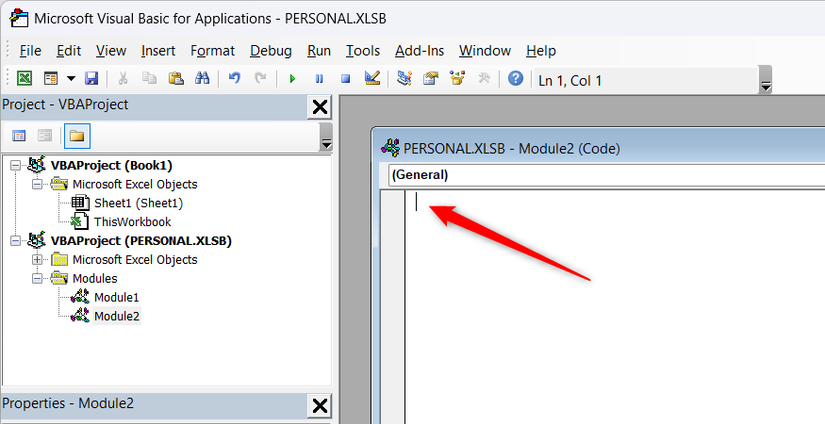Image resolution: width=825 pixels, height=424 pixels.
Task: Collapse Book1's Microsoft Excel Objects folder
Action: point(37,185)
